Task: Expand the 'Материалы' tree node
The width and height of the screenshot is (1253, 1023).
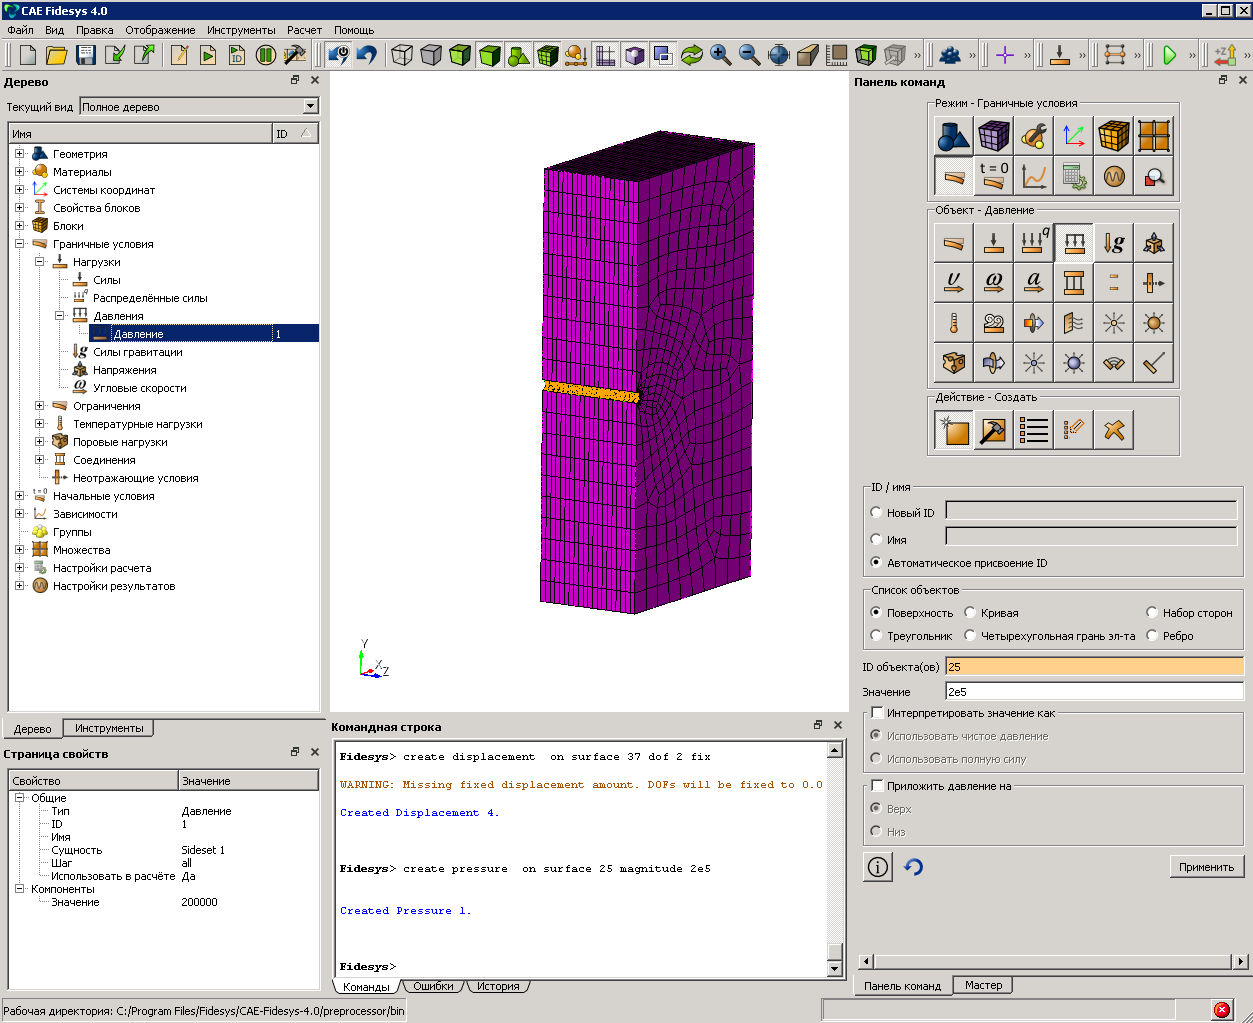Action: 19,171
